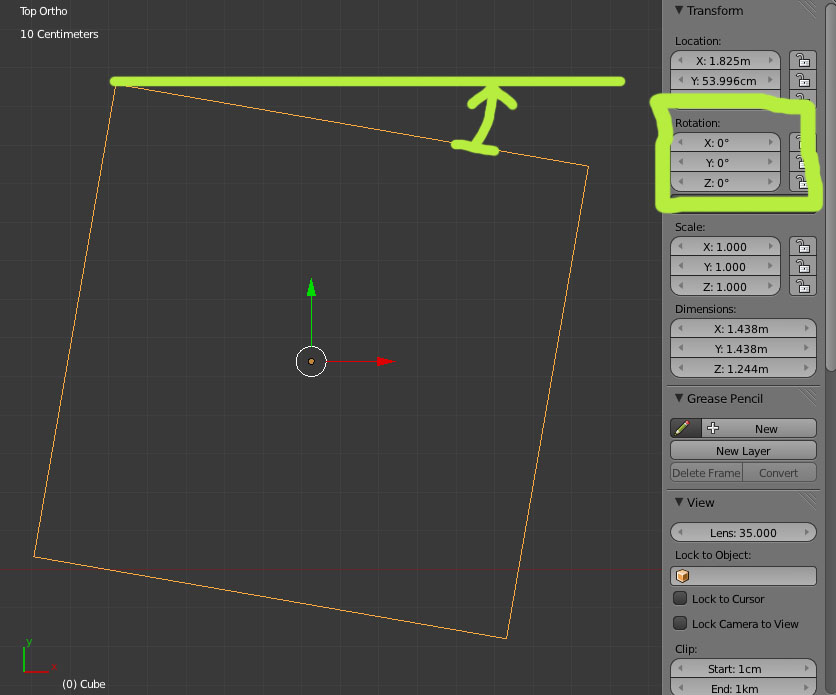
Task: Click Clip Start 1cm field
Action: [x=743, y=668]
